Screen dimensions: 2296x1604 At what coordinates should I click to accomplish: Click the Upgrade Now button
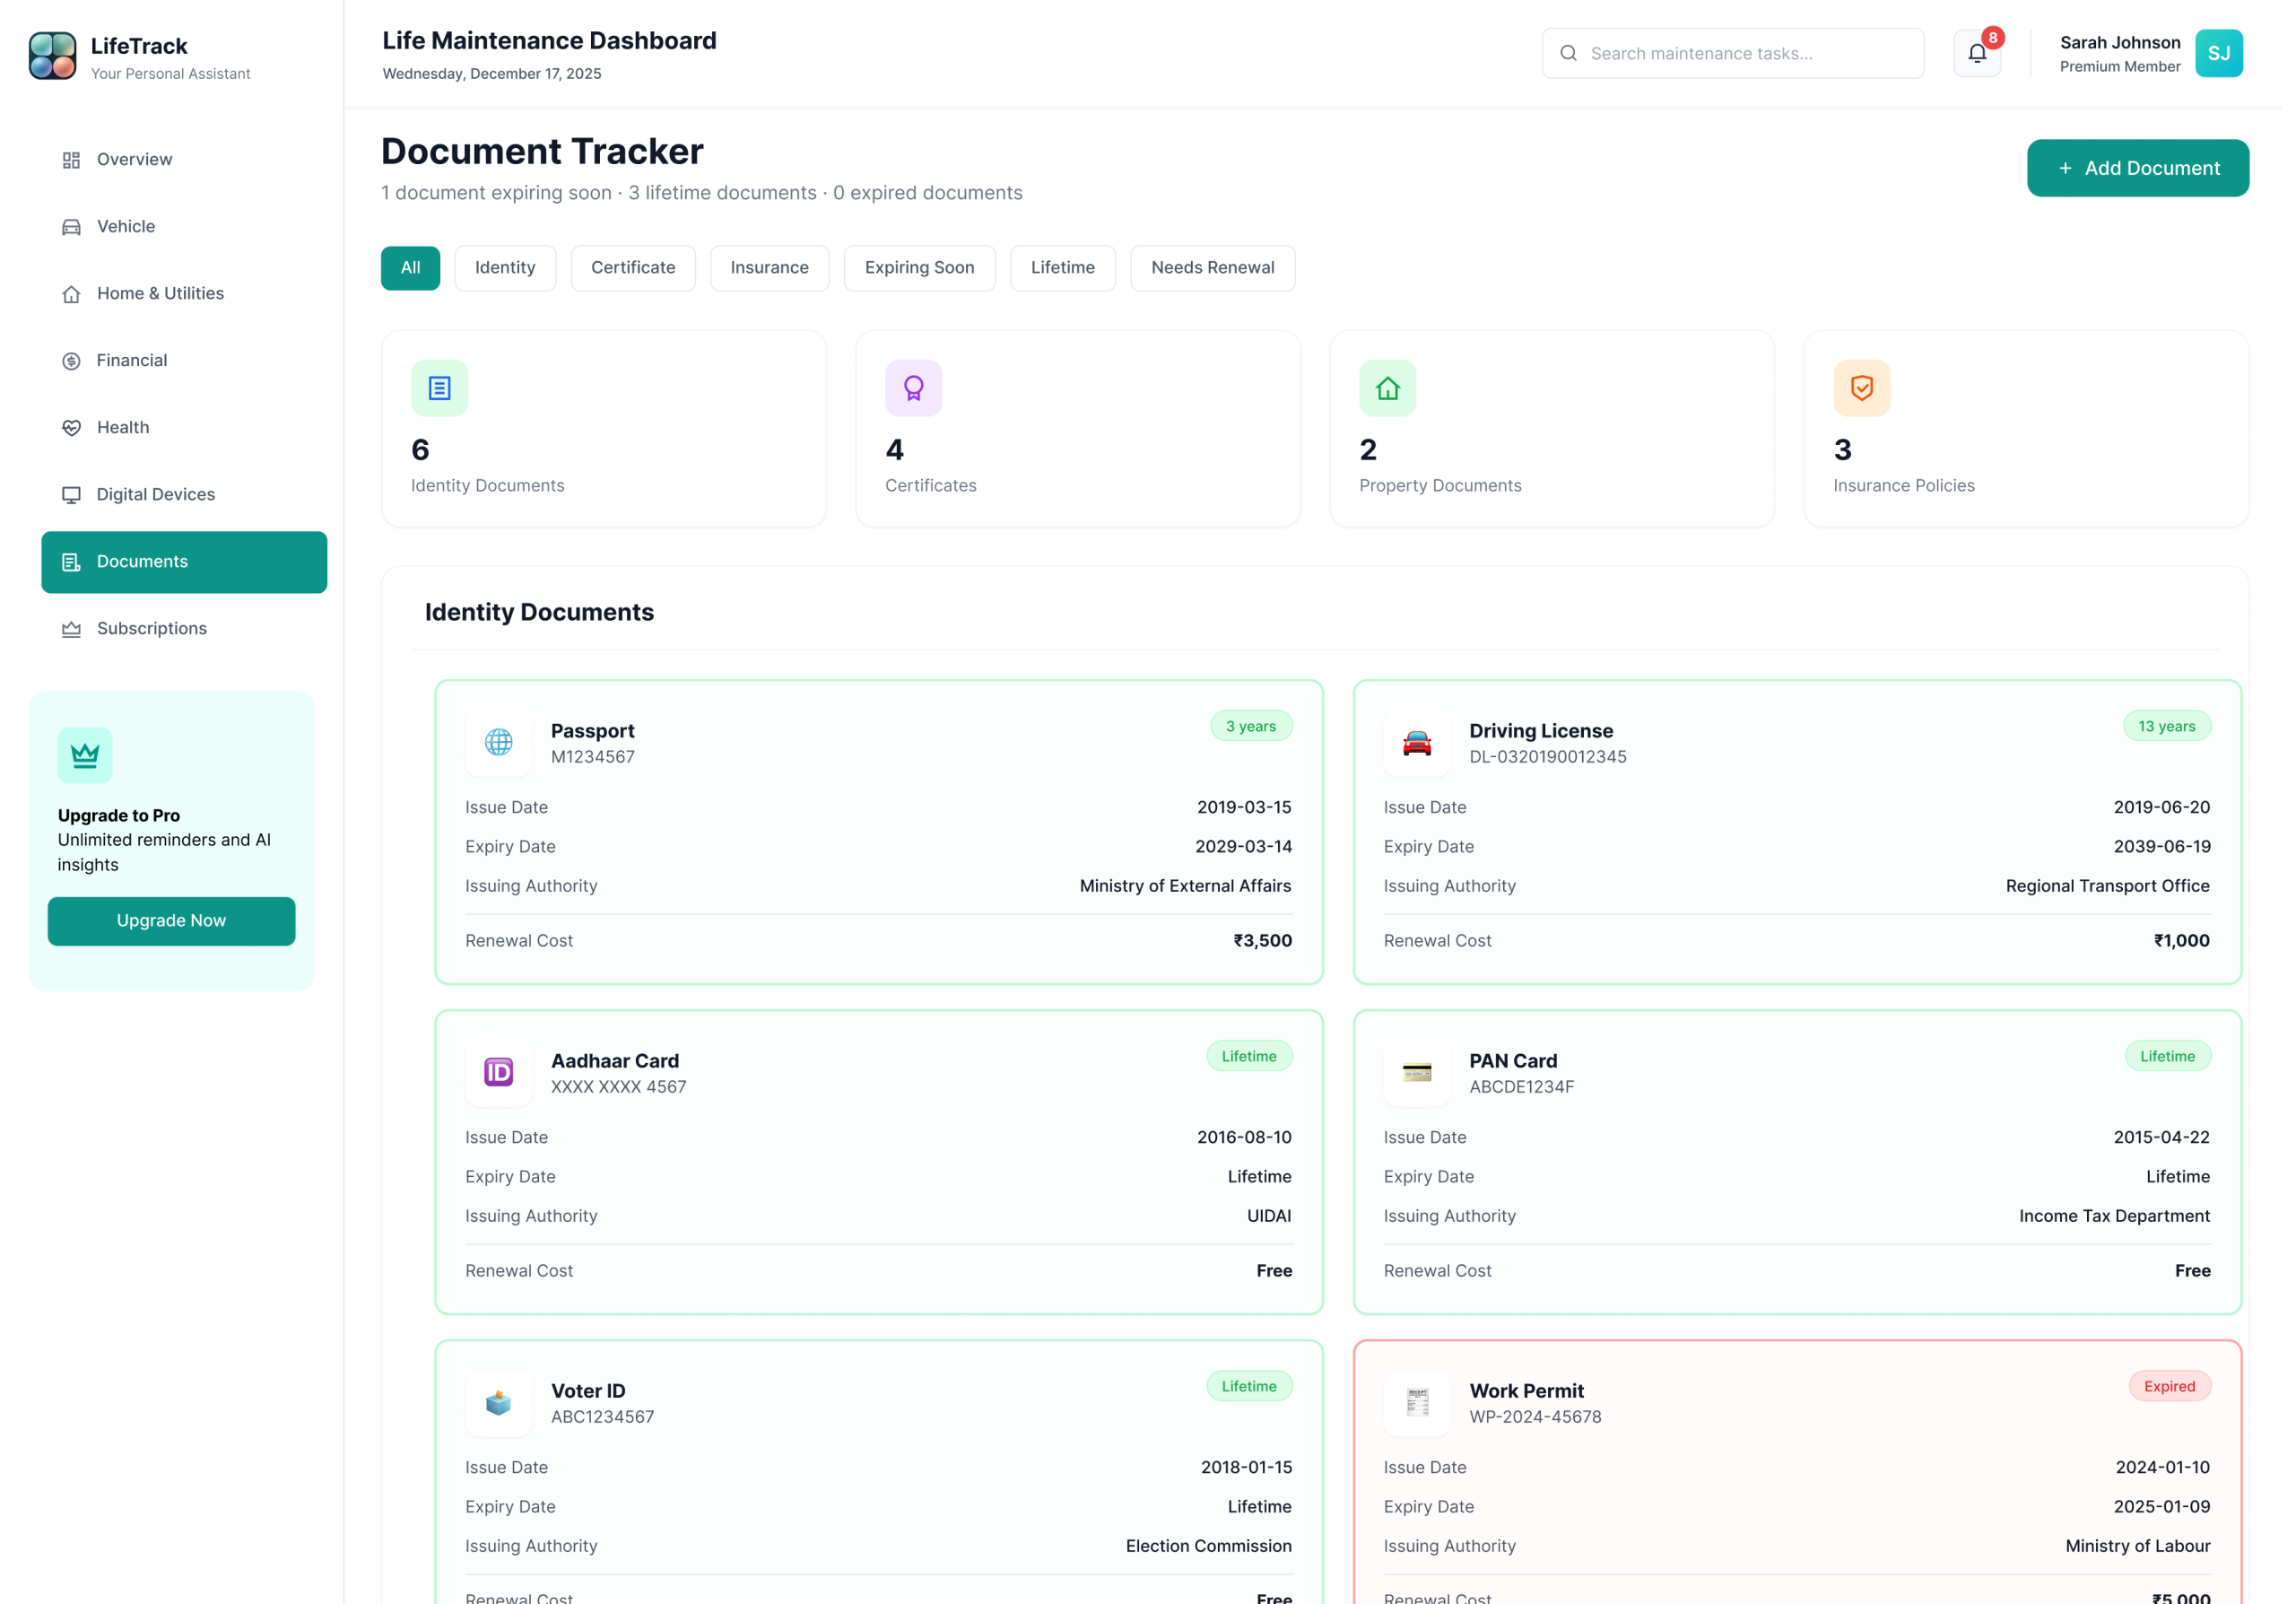pos(171,921)
